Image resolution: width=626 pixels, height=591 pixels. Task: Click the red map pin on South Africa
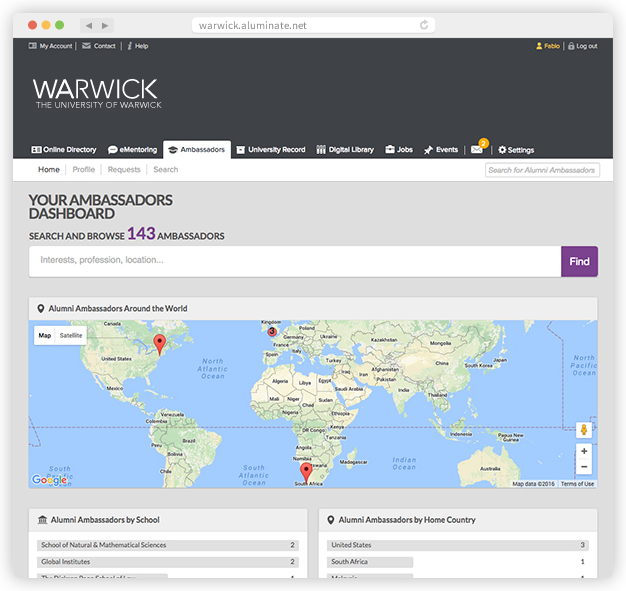pos(306,473)
